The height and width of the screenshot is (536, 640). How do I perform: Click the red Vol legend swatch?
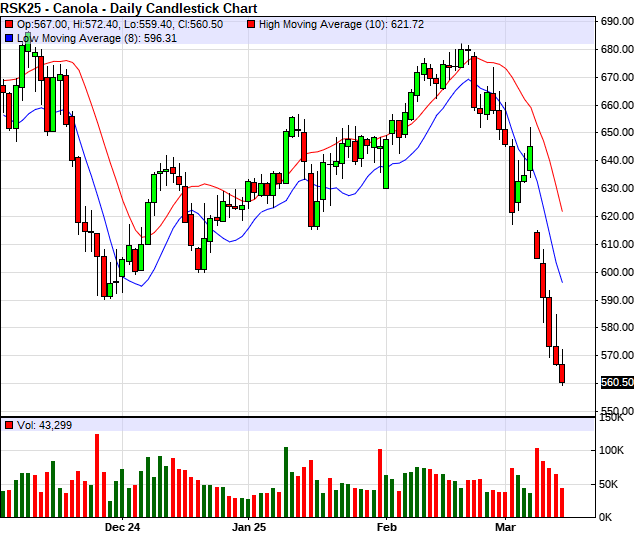pyautogui.click(x=9, y=426)
